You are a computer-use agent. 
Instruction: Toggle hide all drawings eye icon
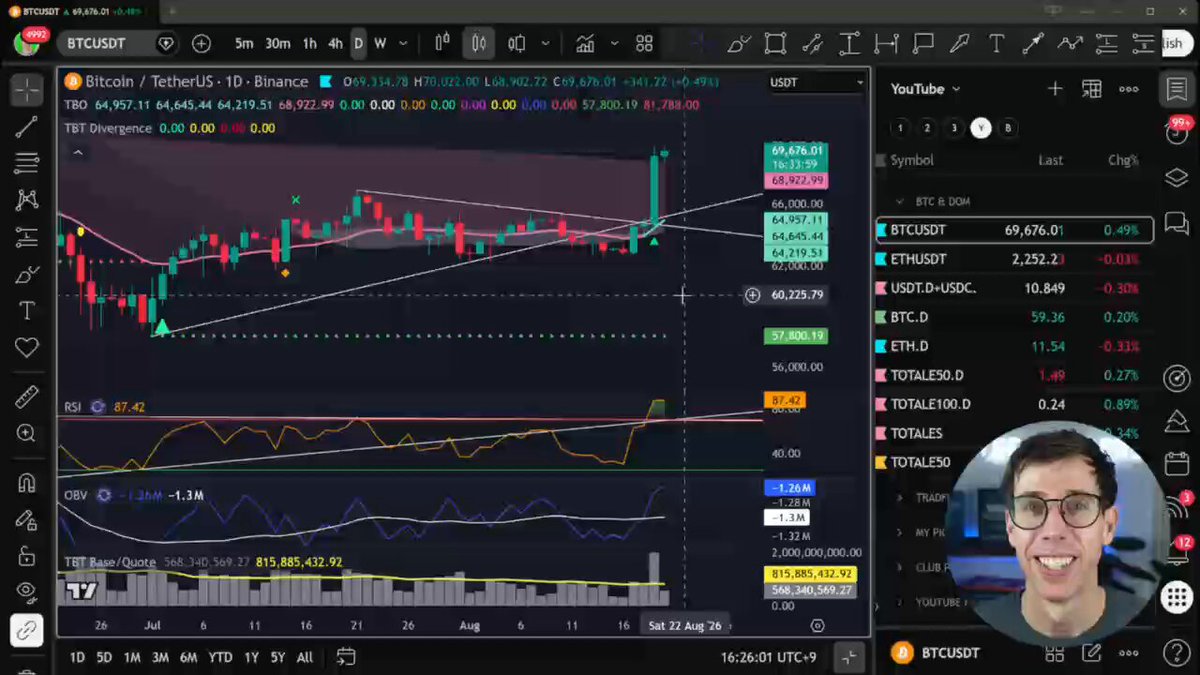(x=26, y=592)
